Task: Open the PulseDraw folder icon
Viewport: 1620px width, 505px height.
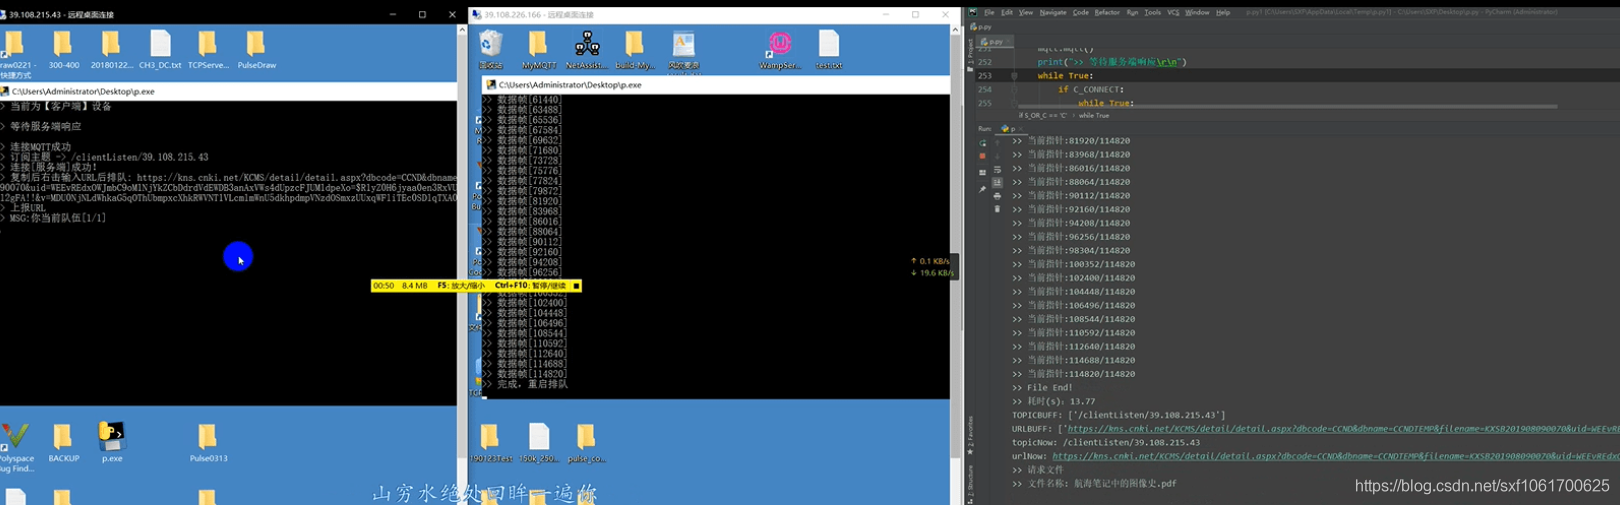Action: (256, 49)
